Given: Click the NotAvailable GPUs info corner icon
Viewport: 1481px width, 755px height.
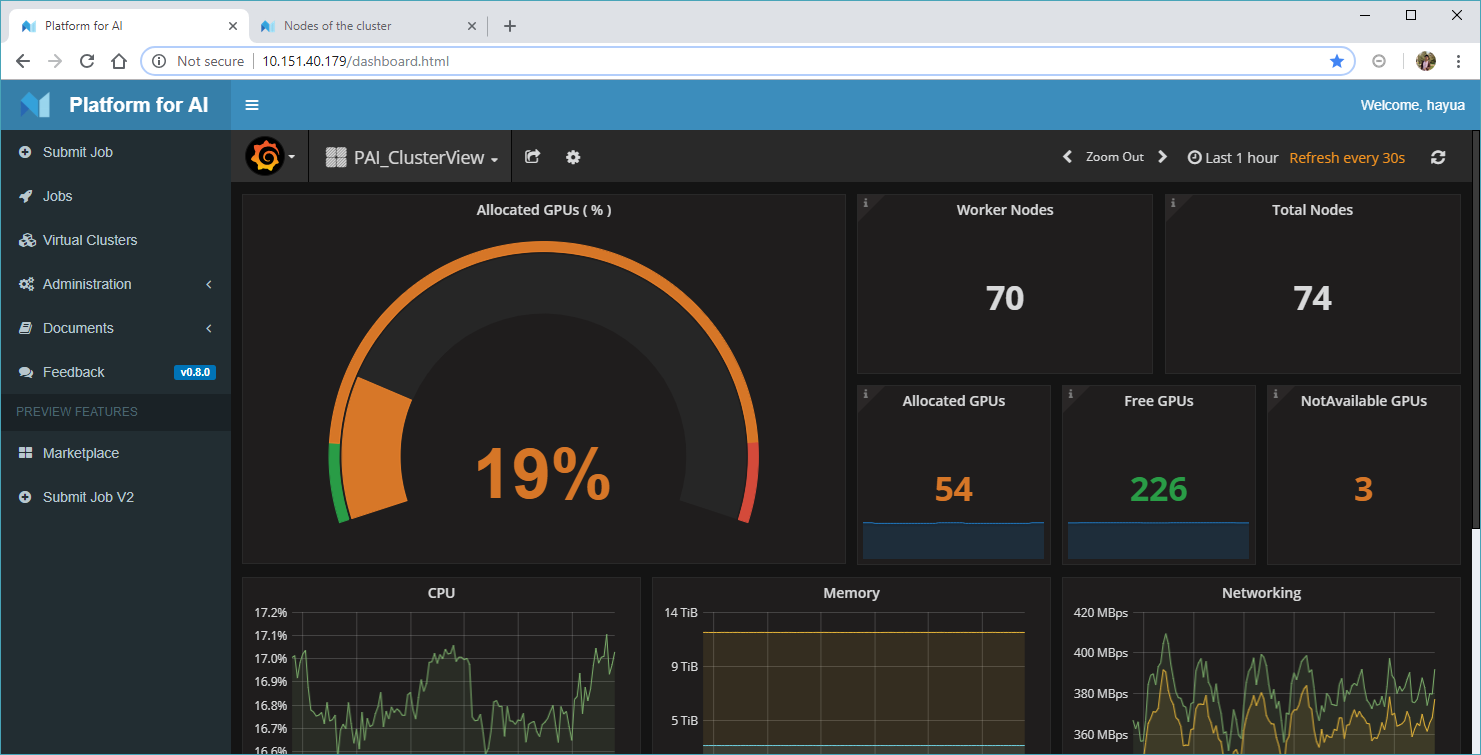Looking at the screenshot, I should 1275,394.
